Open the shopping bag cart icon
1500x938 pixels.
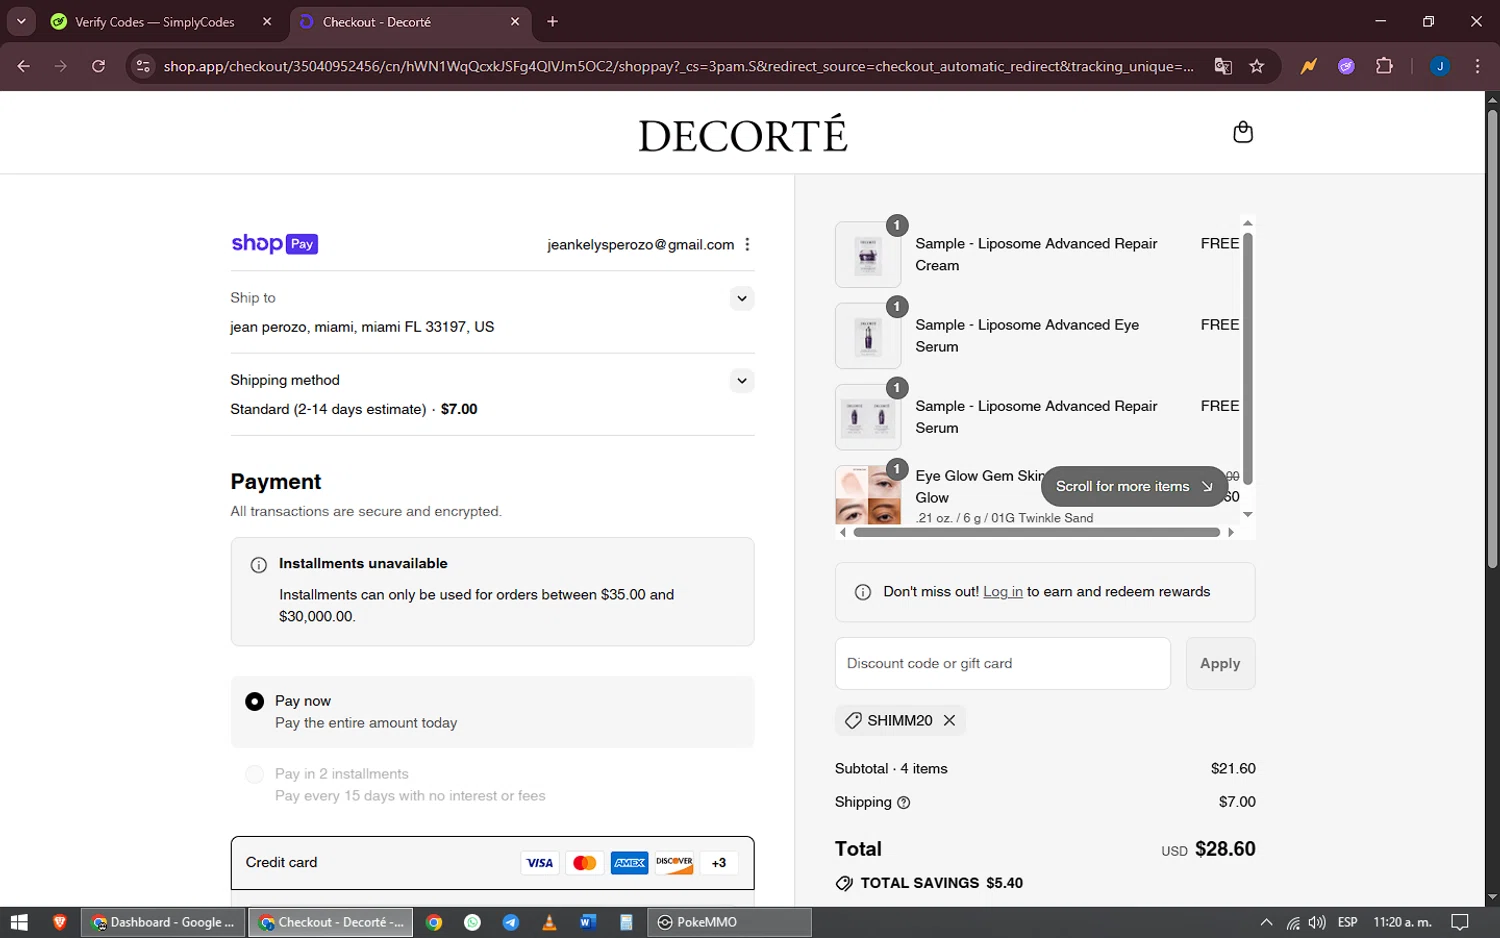pyautogui.click(x=1243, y=132)
